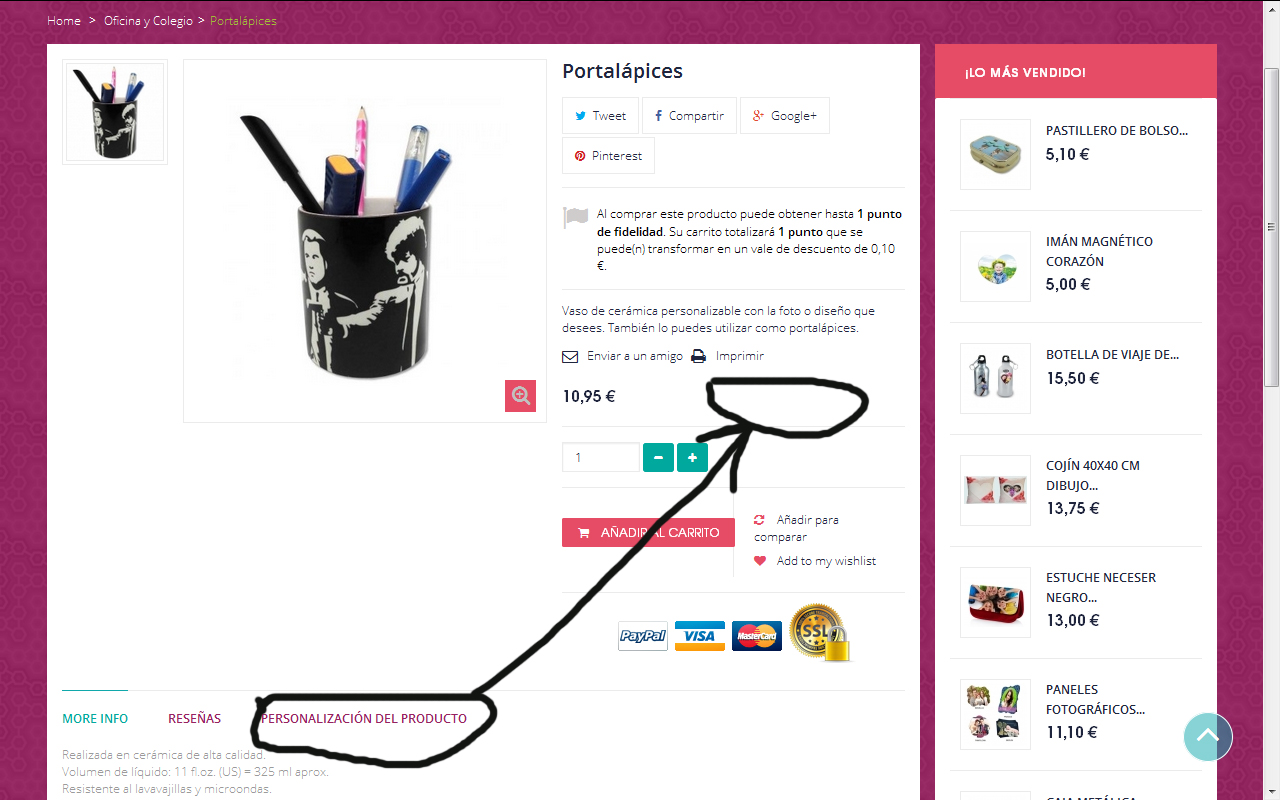Add product with Añadir al carrito button

tap(648, 533)
